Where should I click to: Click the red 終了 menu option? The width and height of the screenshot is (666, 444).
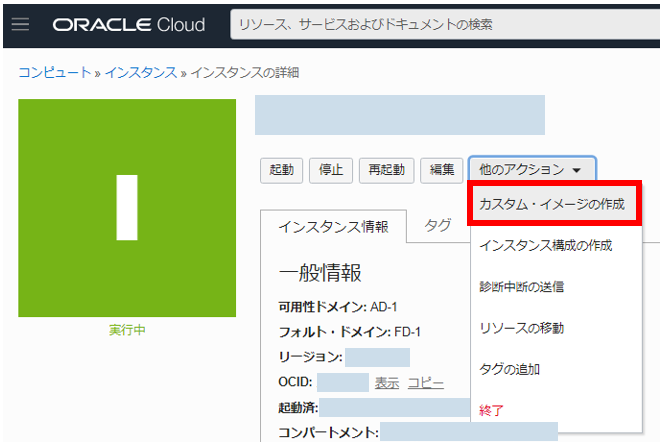pos(492,410)
